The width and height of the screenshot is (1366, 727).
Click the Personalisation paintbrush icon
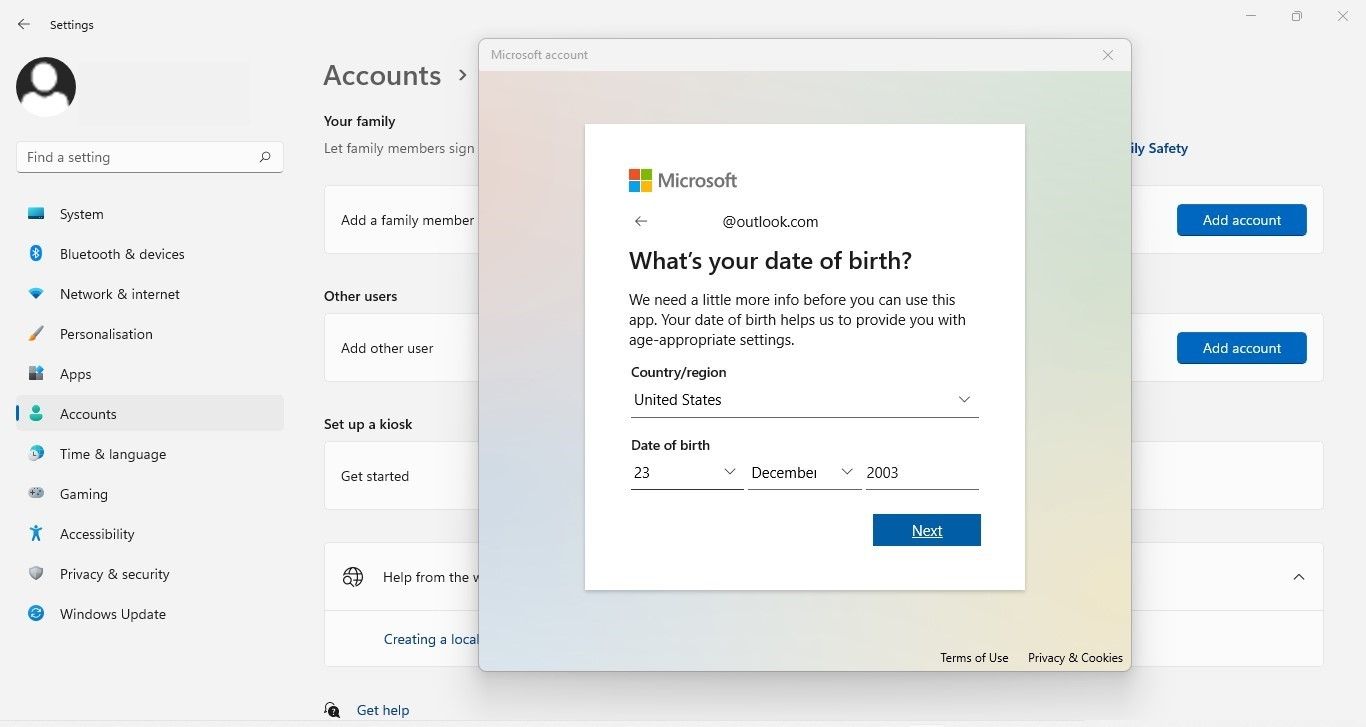(x=36, y=334)
